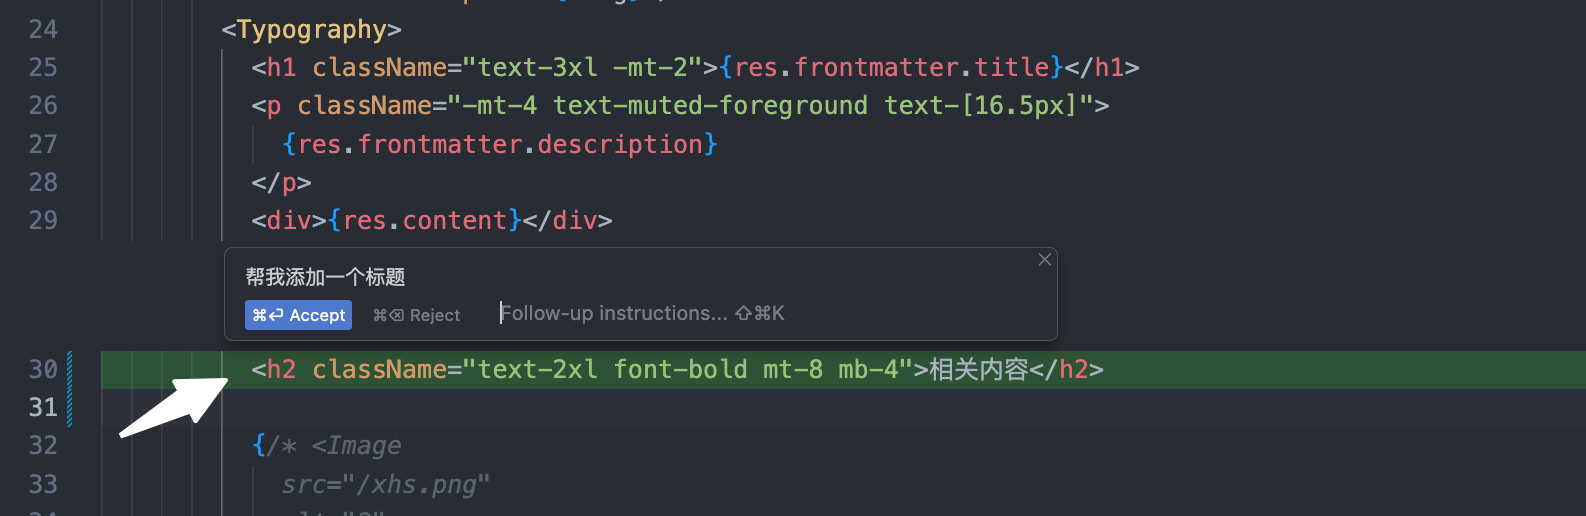Click the src="/xhs.png" attribute

(385, 485)
